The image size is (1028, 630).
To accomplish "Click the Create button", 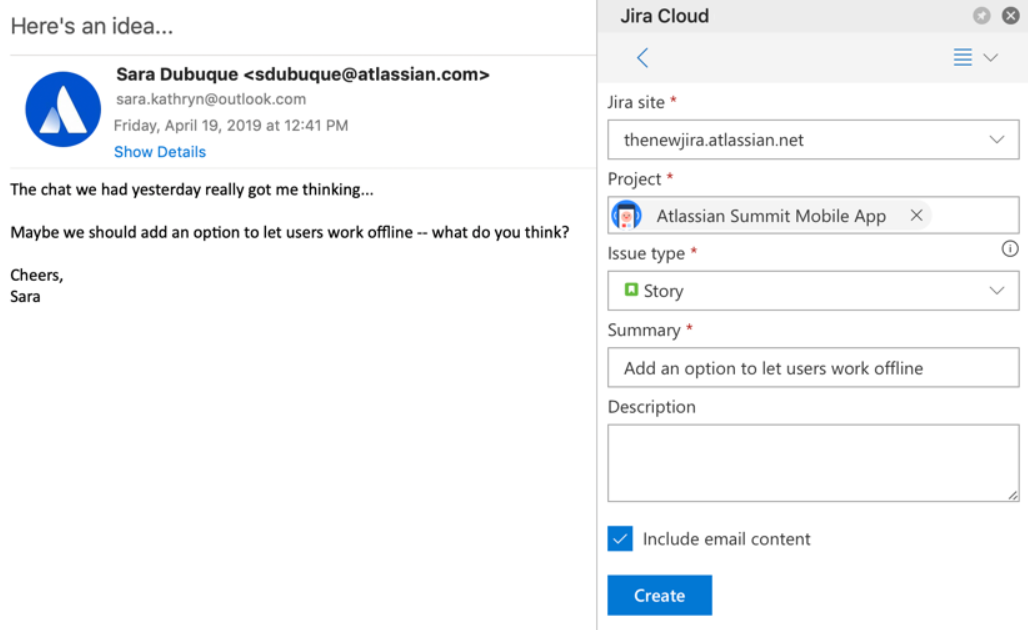I will tap(660, 595).
